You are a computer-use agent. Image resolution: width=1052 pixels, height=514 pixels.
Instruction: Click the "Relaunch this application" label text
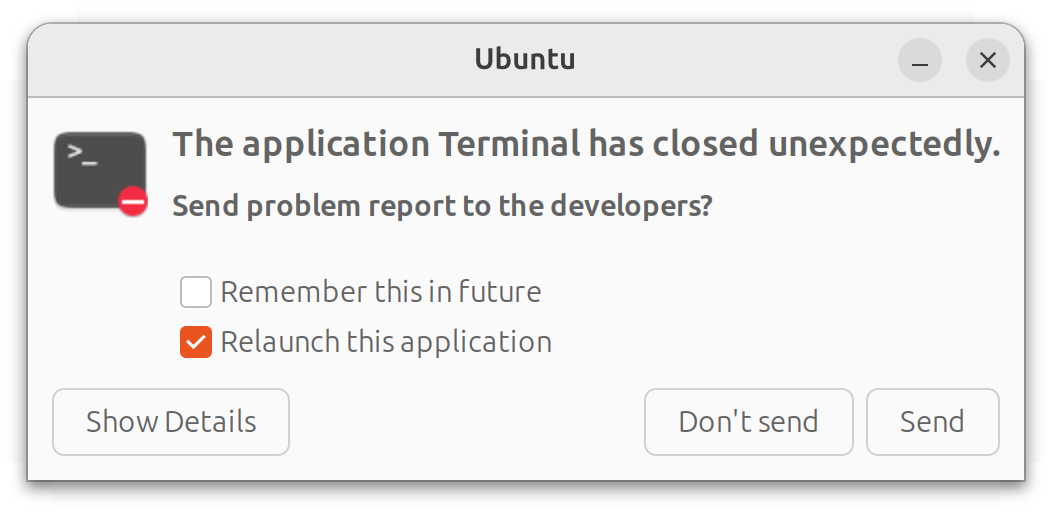(386, 342)
